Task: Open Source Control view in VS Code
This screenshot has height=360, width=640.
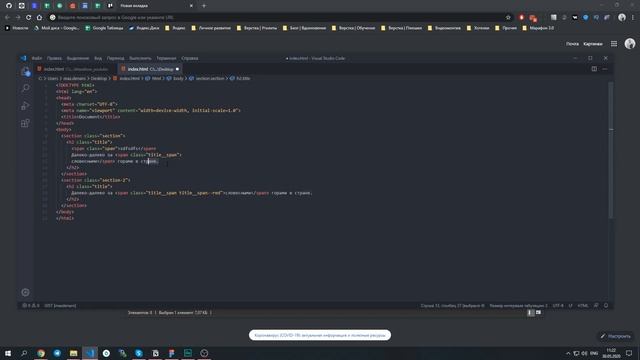Action: 25,106
